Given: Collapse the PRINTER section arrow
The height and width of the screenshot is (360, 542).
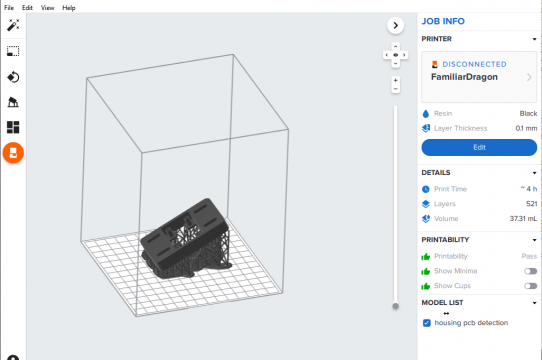Looking at the screenshot, I should [x=534, y=39].
